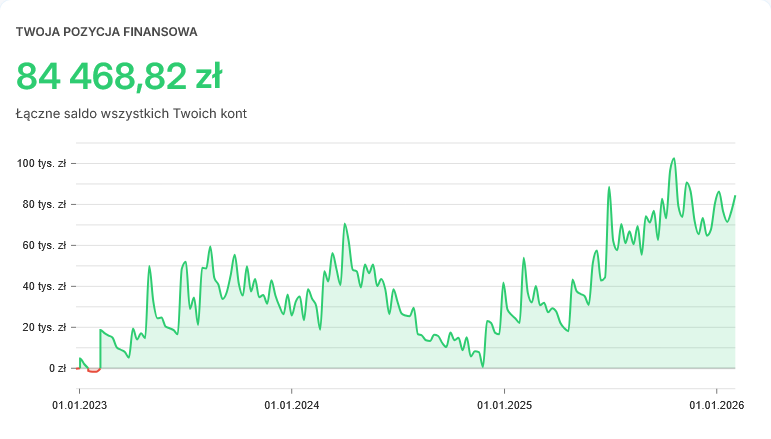Click the last data point at the chart's right end
The height and width of the screenshot is (439, 771).
pos(735,196)
